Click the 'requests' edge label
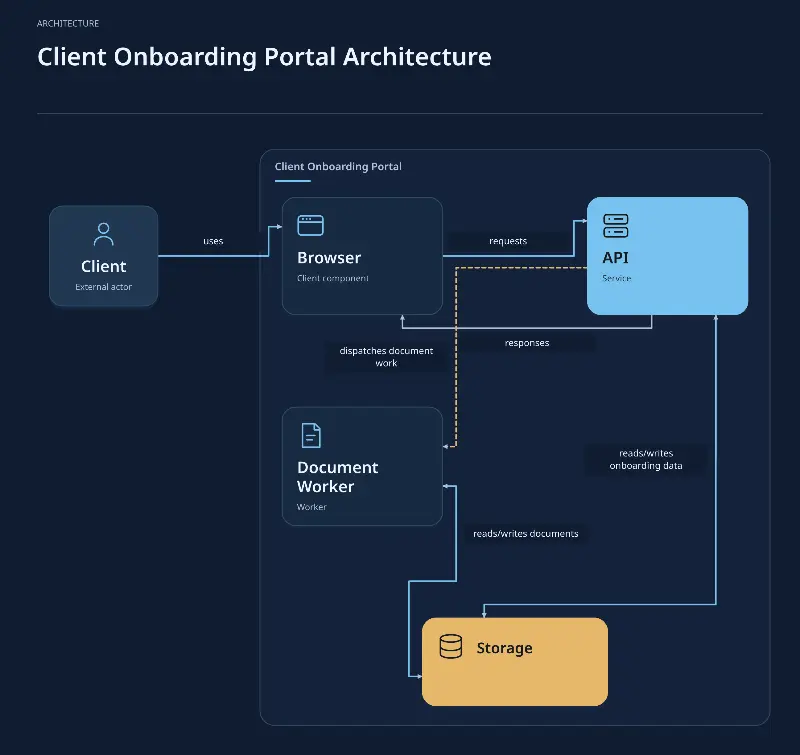The width and height of the screenshot is (800, 755). point(508,241)
